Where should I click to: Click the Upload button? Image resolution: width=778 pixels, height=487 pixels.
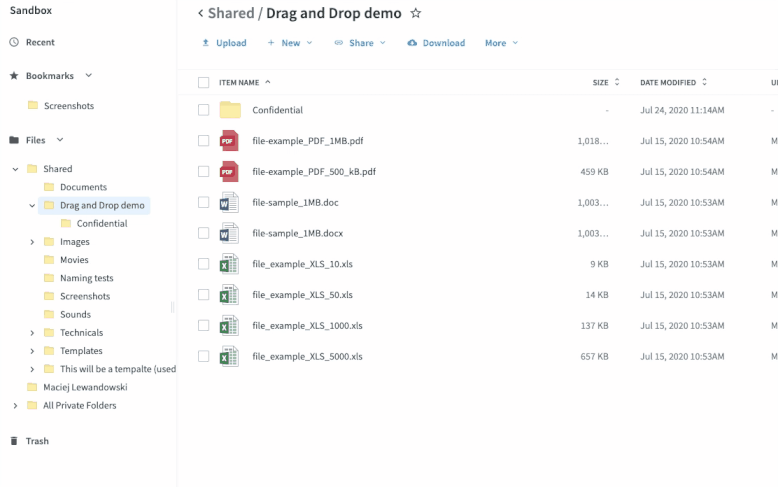coord(224,43)
